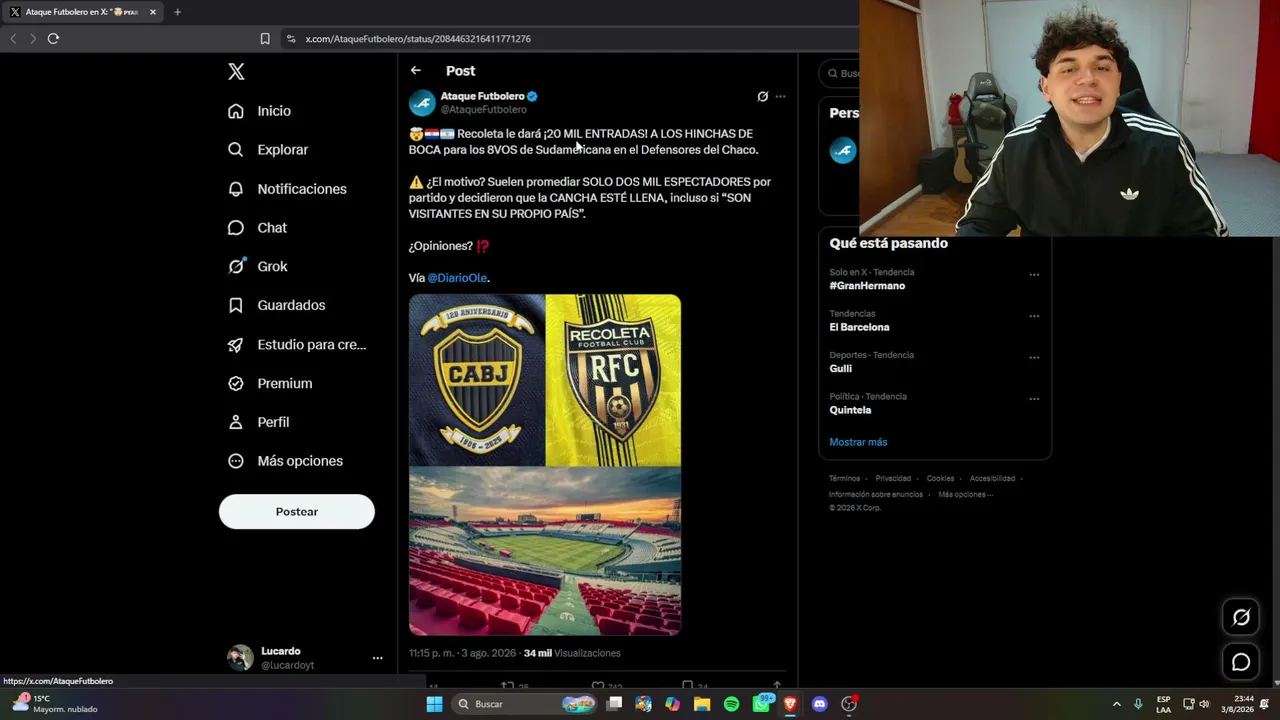Screen dimensions: 1280x720
Task: Open the Explorar page
Action: click(x=268, y=150)
